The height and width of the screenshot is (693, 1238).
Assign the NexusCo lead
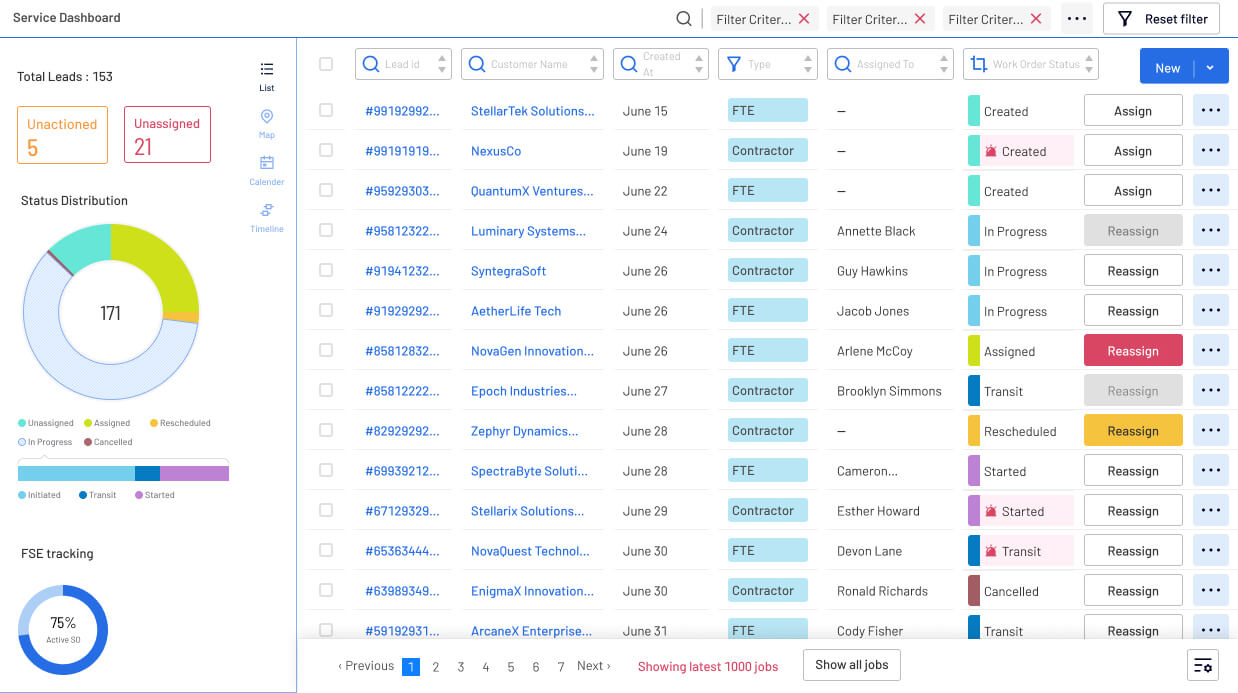tap(1133, 150)
